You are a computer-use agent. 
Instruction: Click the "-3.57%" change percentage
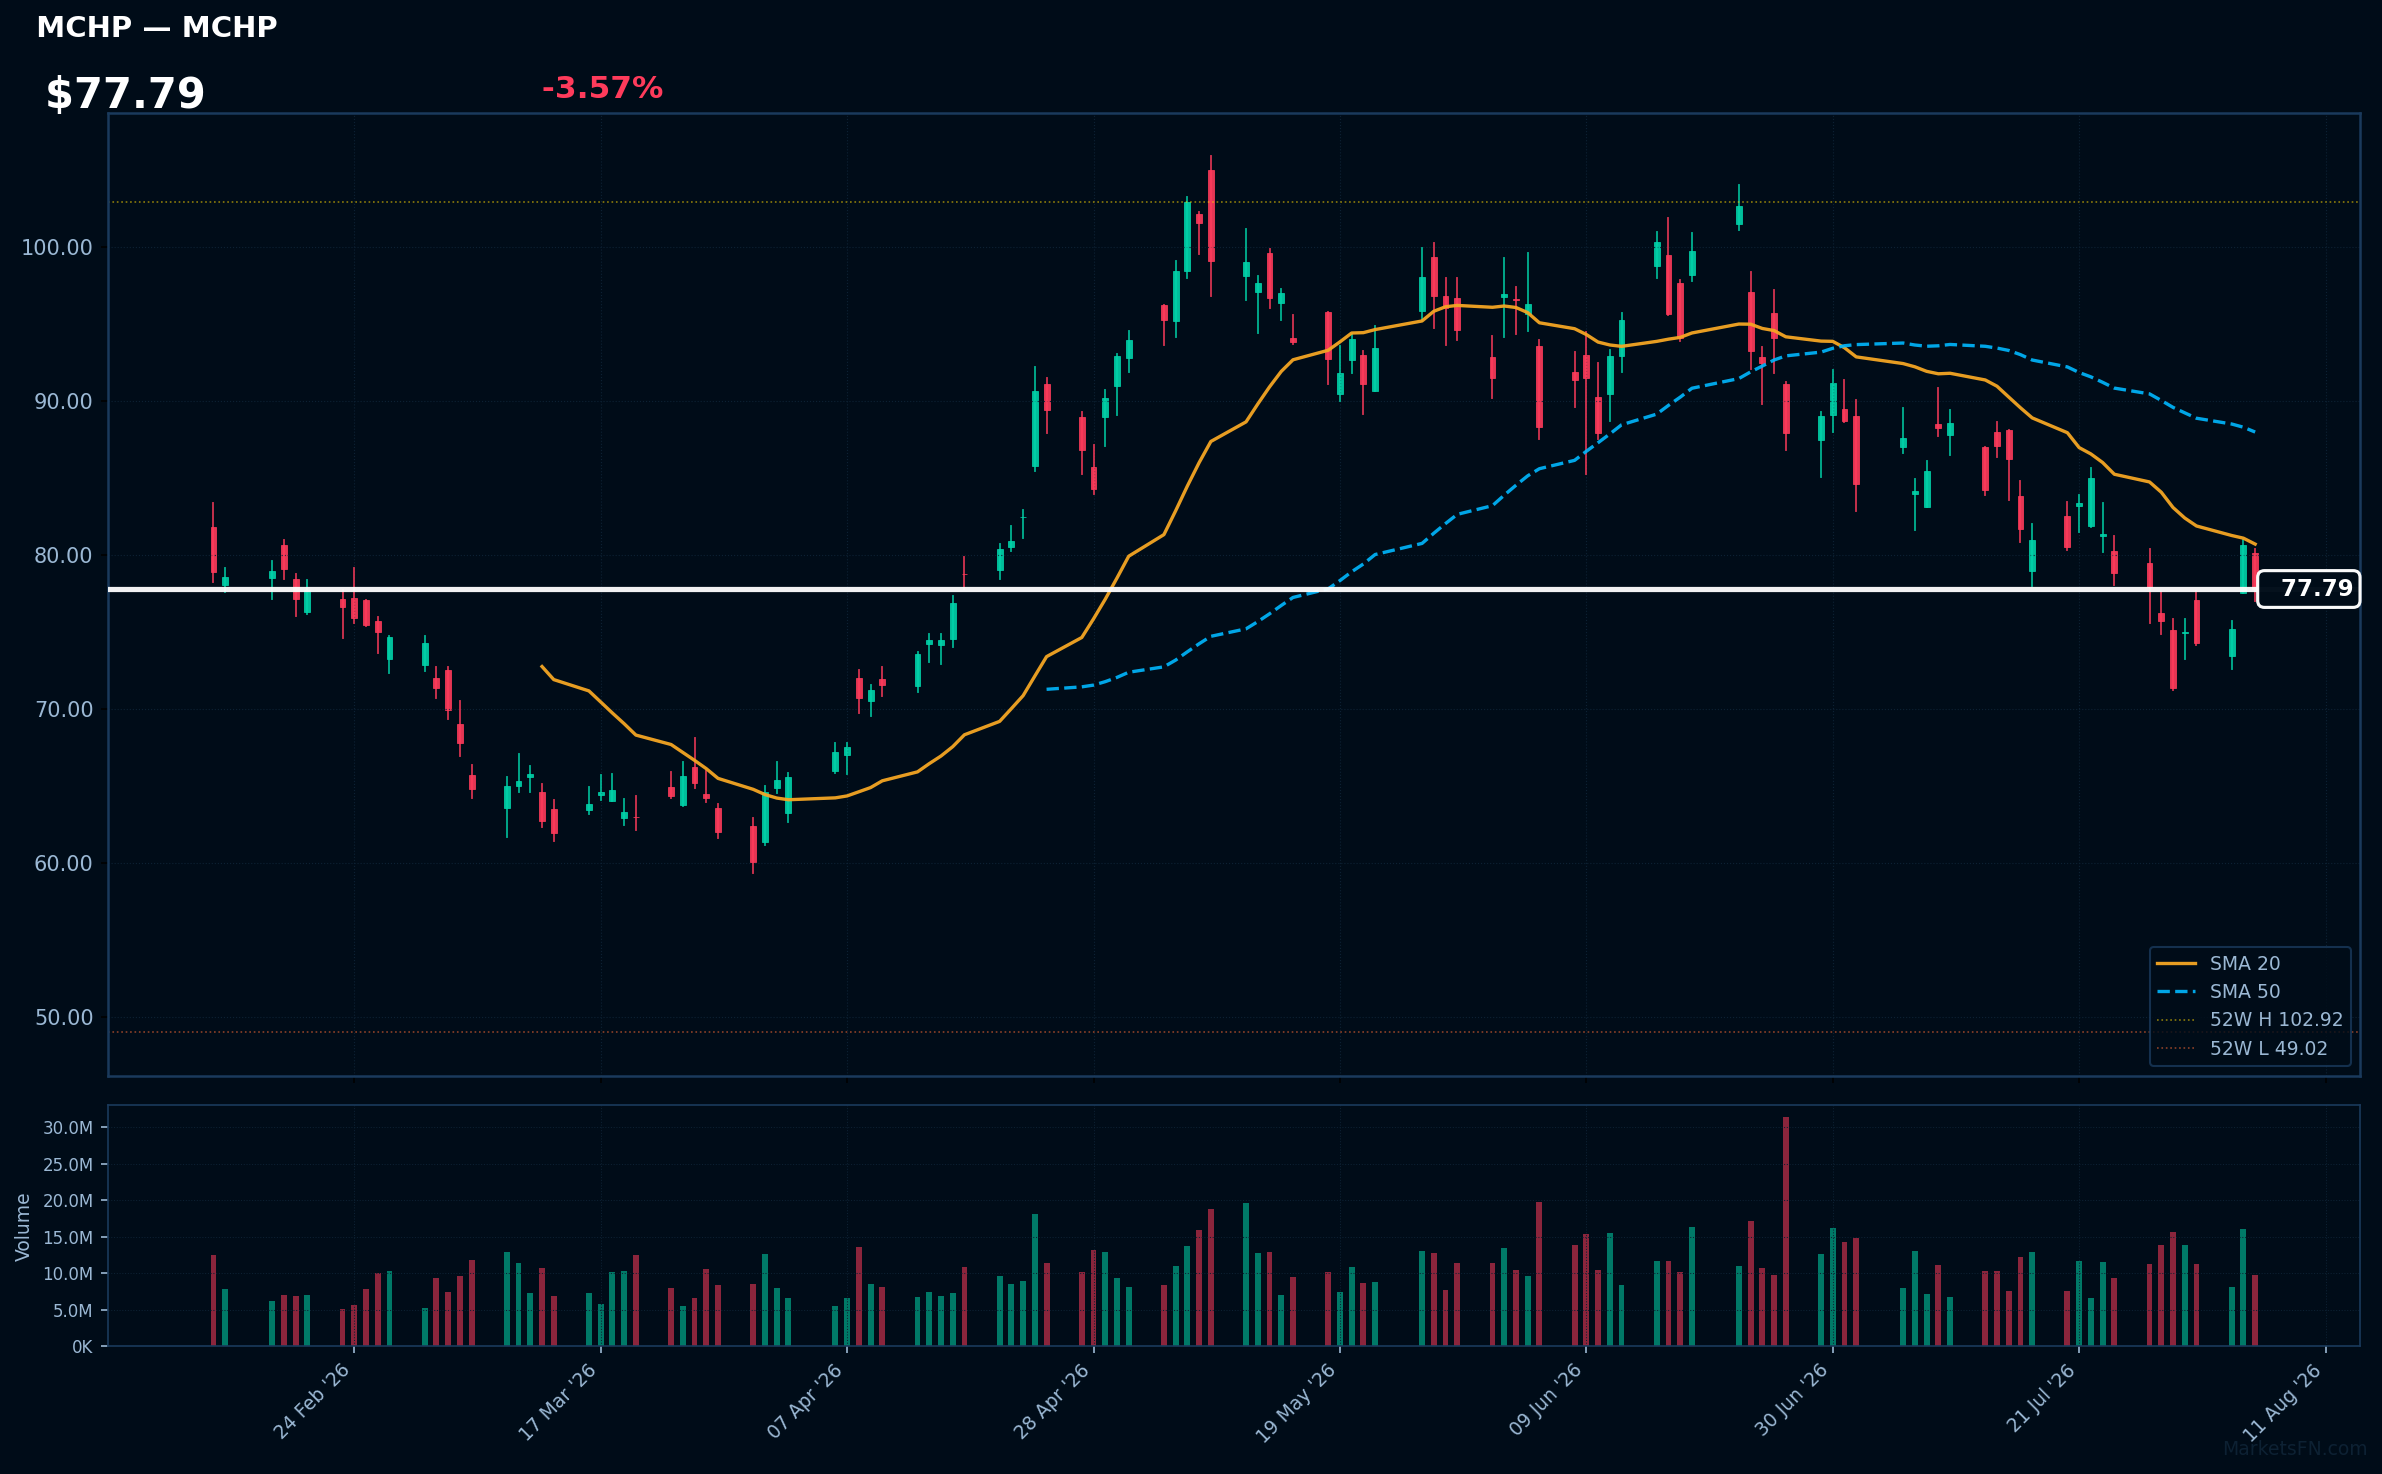tap(602, 88)
